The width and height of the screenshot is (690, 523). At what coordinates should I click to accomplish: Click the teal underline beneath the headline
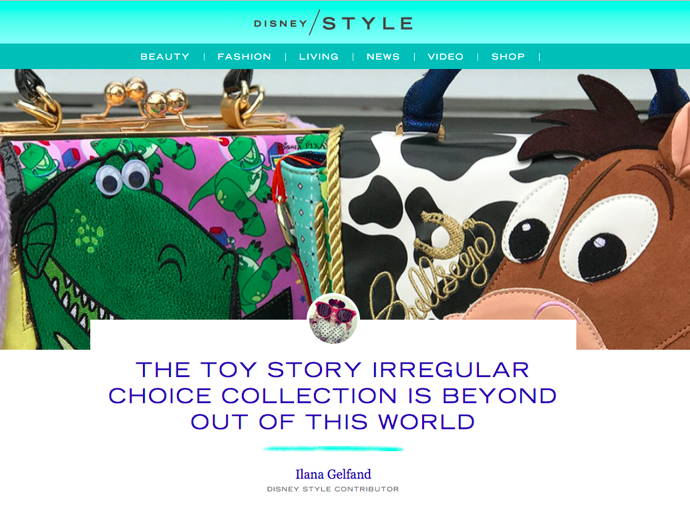click(x=333, y=449)
